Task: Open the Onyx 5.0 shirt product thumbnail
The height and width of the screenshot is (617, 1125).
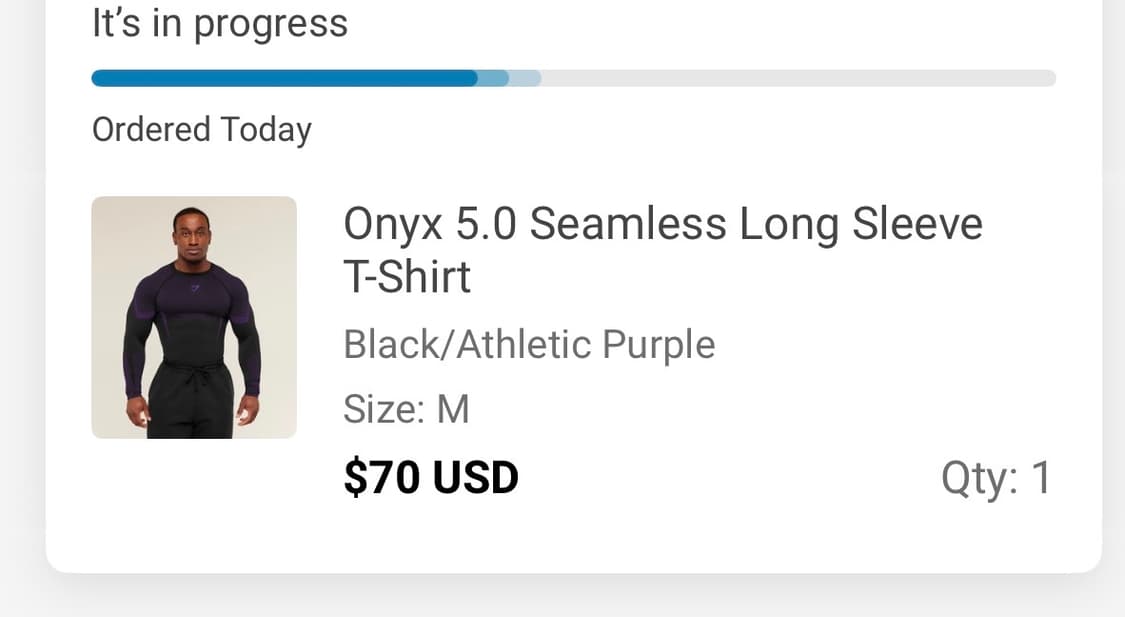Action: tap(194, 317)
